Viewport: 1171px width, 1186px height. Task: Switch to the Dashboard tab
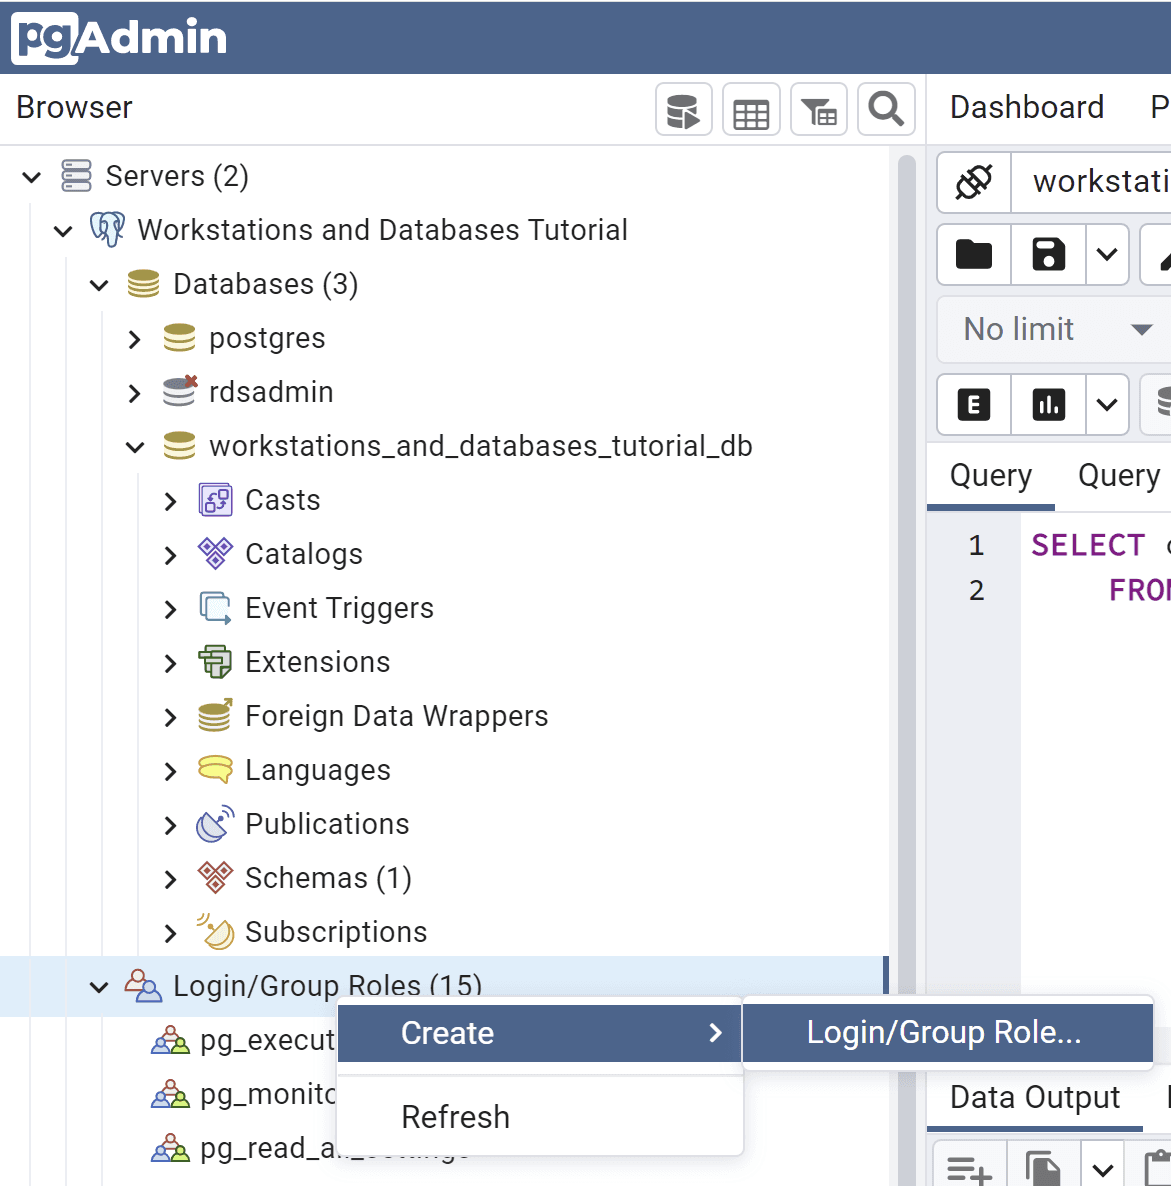click(x=1027, y=107)
